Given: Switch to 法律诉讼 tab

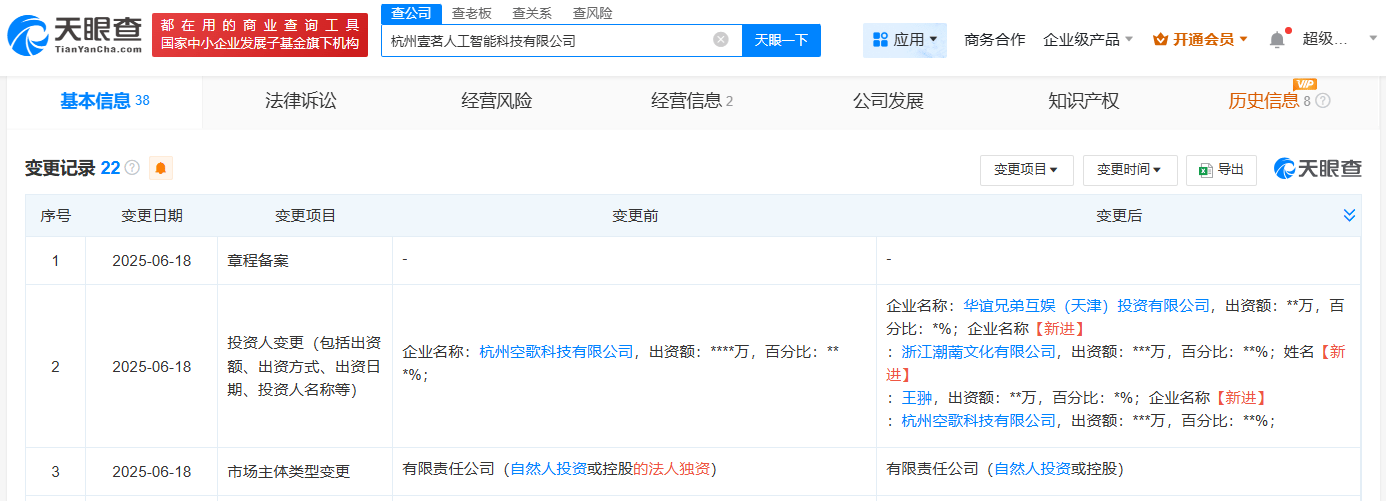Looking at the screenshot, I should (301, 101).
